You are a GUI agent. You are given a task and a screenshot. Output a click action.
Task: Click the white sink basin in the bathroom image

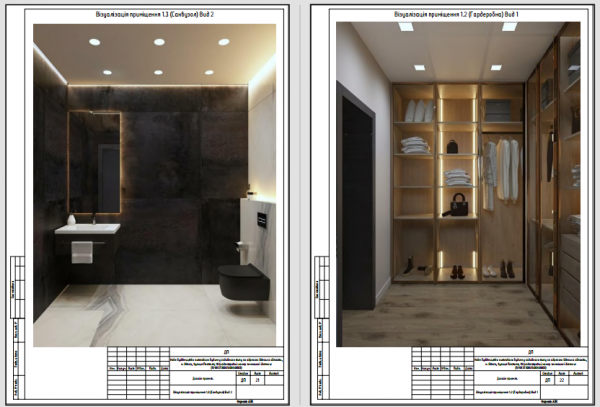(86, 229)
